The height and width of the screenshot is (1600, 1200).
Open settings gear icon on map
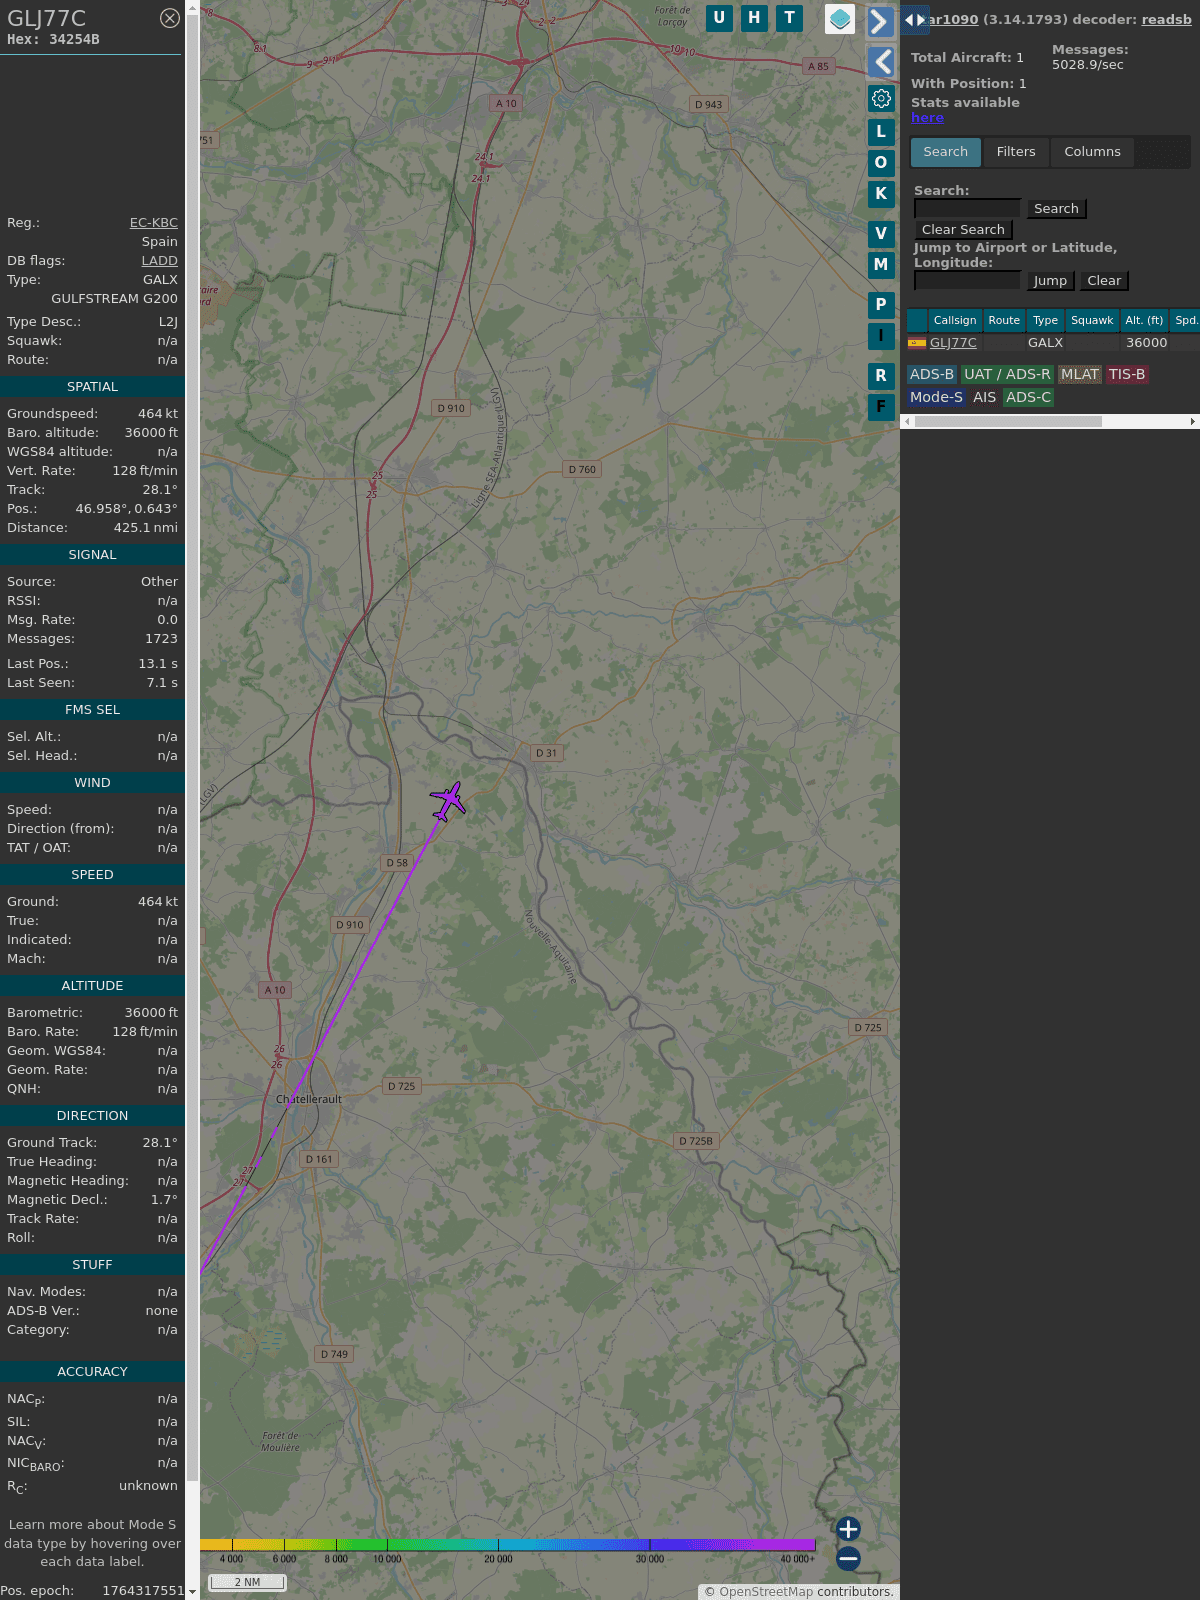point(881,98)
